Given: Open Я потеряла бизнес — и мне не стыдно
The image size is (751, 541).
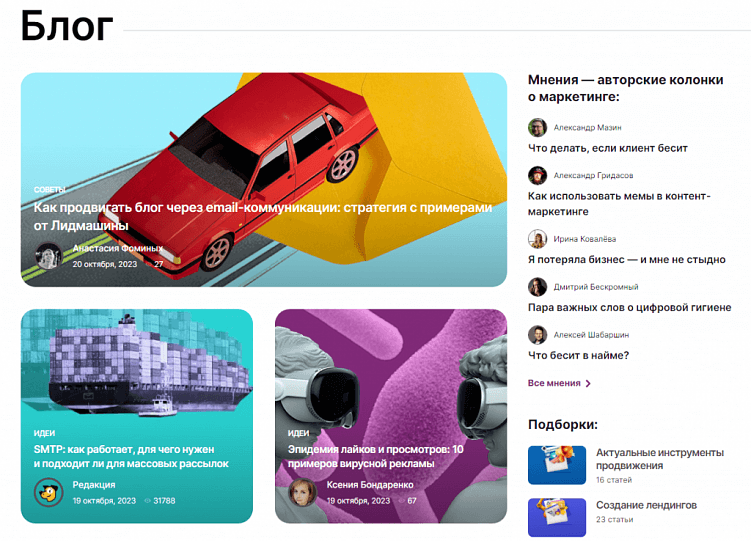Looking at the screenshot, I should tap(626, 259).
